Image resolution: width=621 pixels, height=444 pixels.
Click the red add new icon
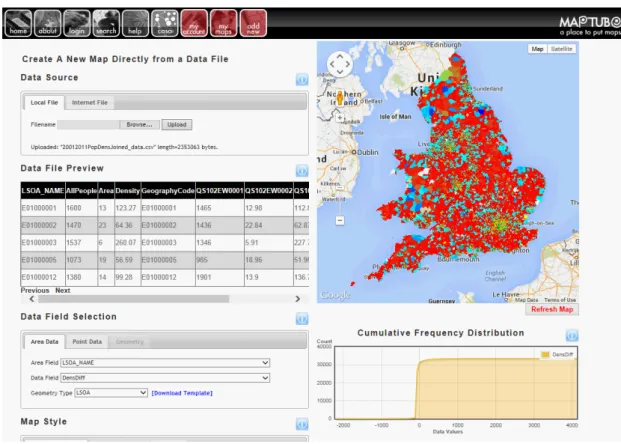point(253,23)
